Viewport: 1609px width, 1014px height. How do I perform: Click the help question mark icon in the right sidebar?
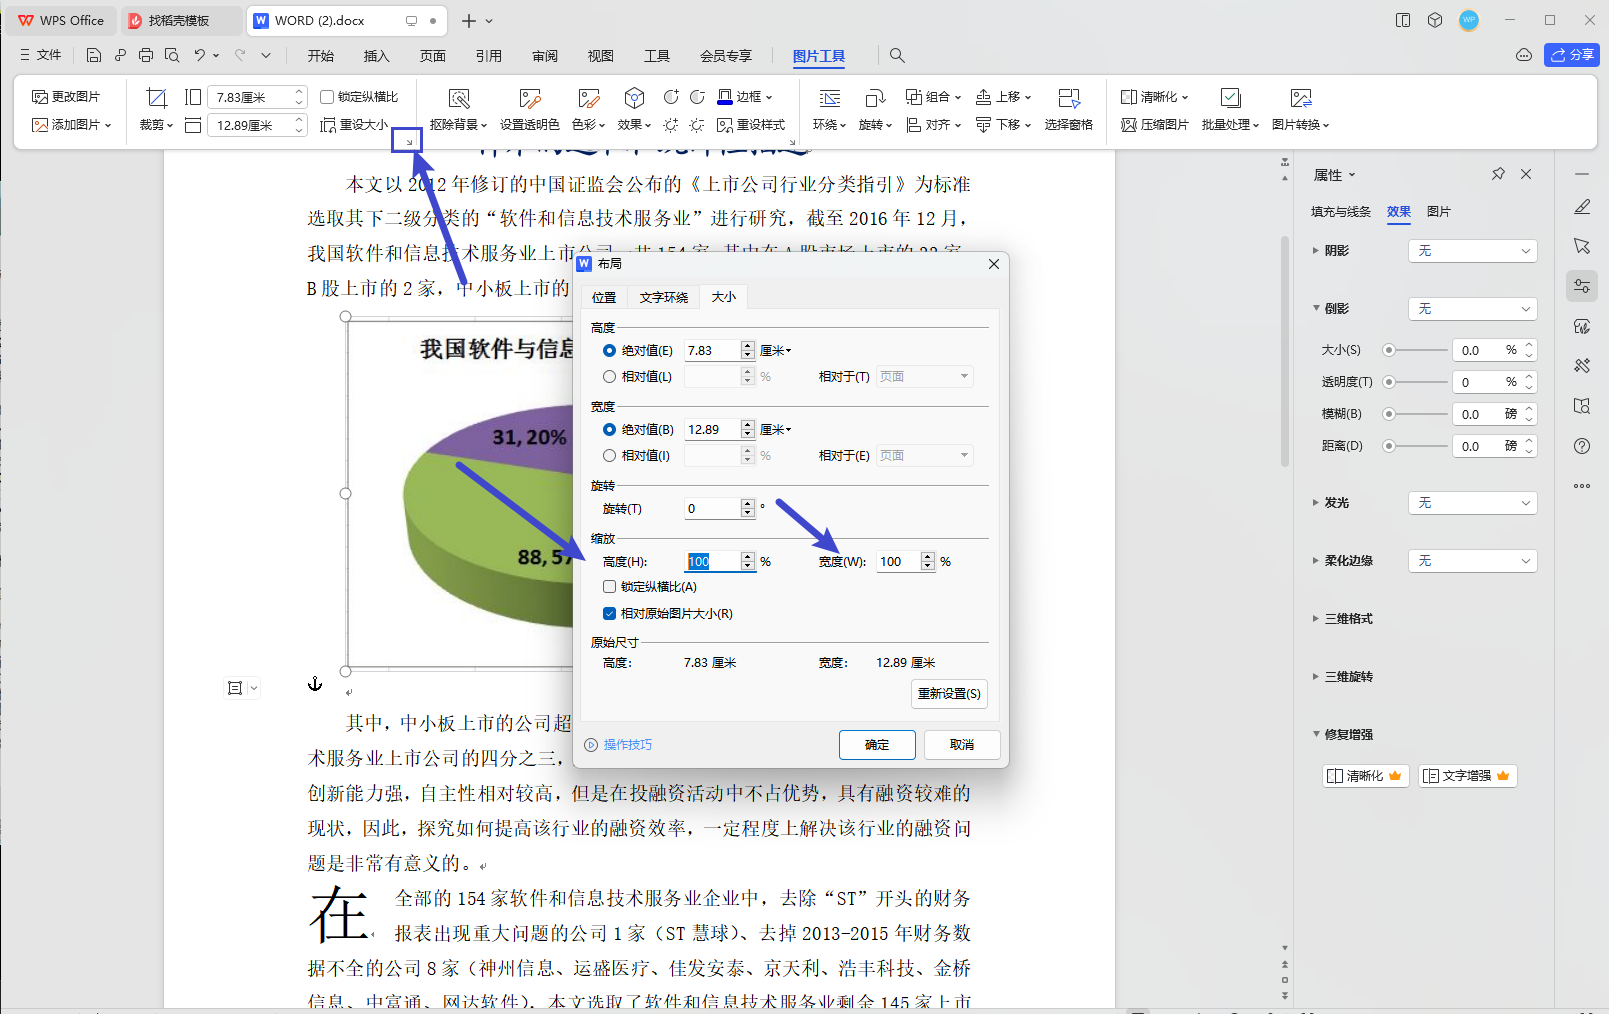tap(1582, 446)
